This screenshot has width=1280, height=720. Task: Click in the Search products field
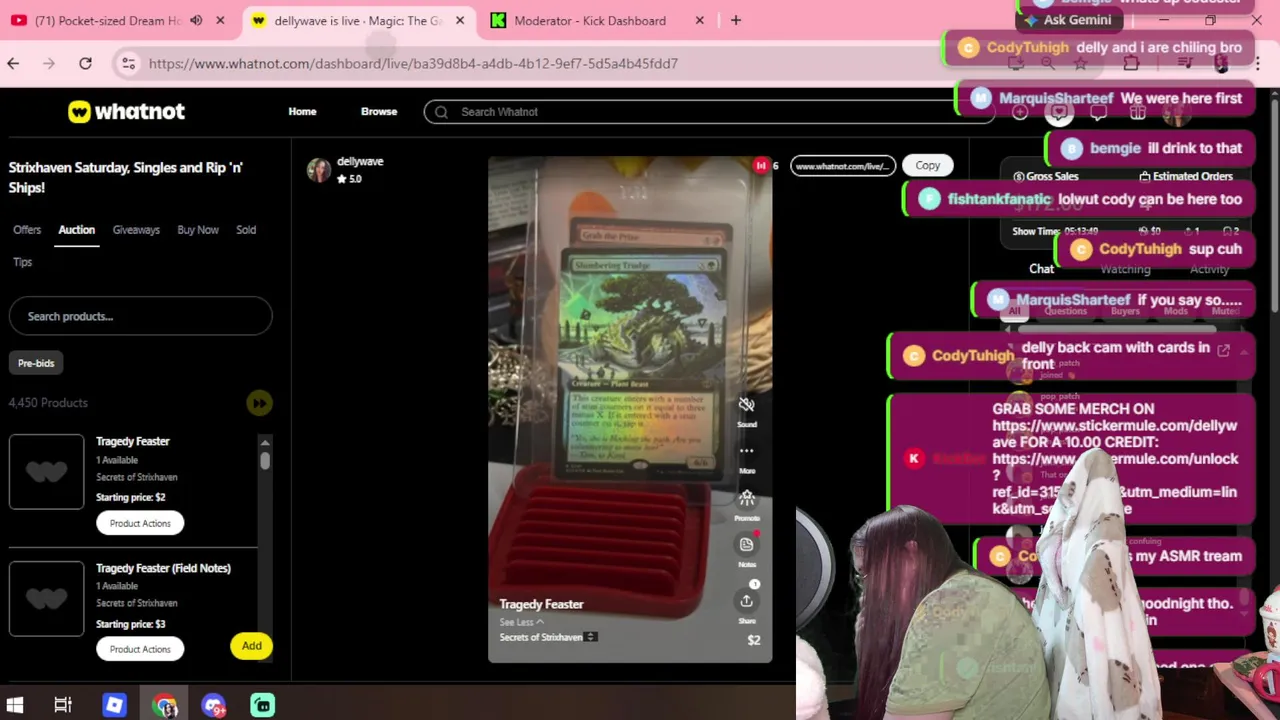click(140, 316)
